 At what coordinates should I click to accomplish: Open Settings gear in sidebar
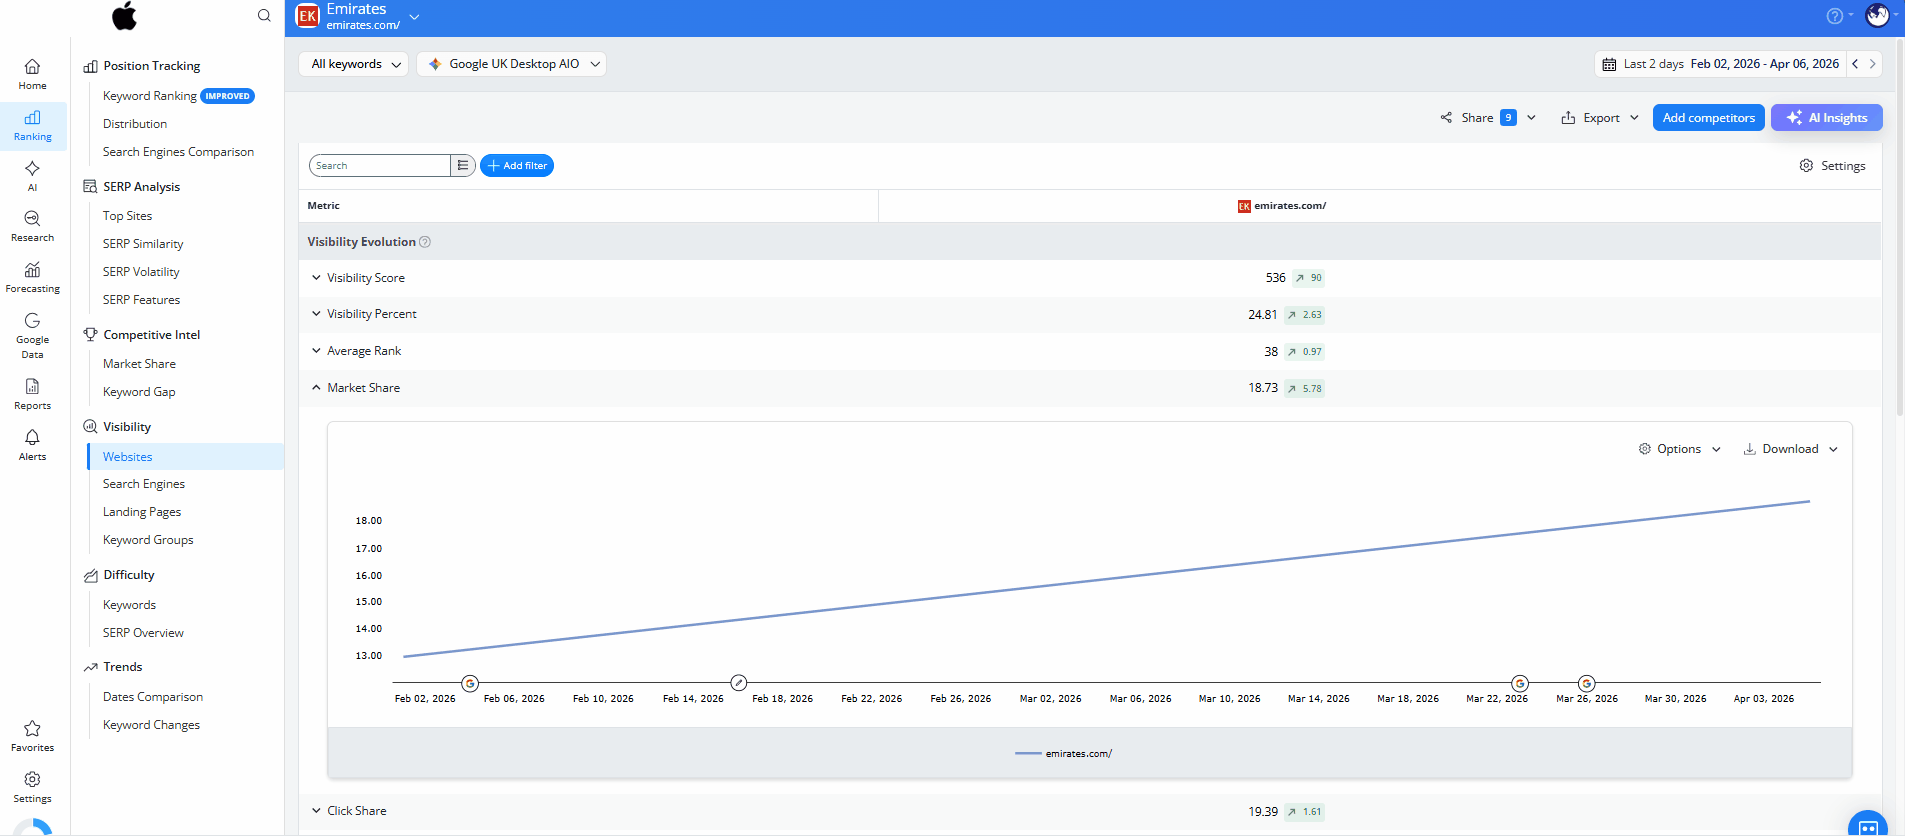32,787
